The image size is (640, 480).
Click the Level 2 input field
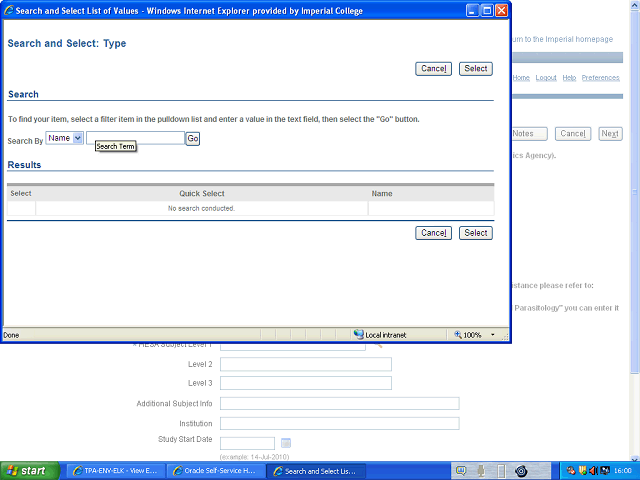(x=305, y=364)
